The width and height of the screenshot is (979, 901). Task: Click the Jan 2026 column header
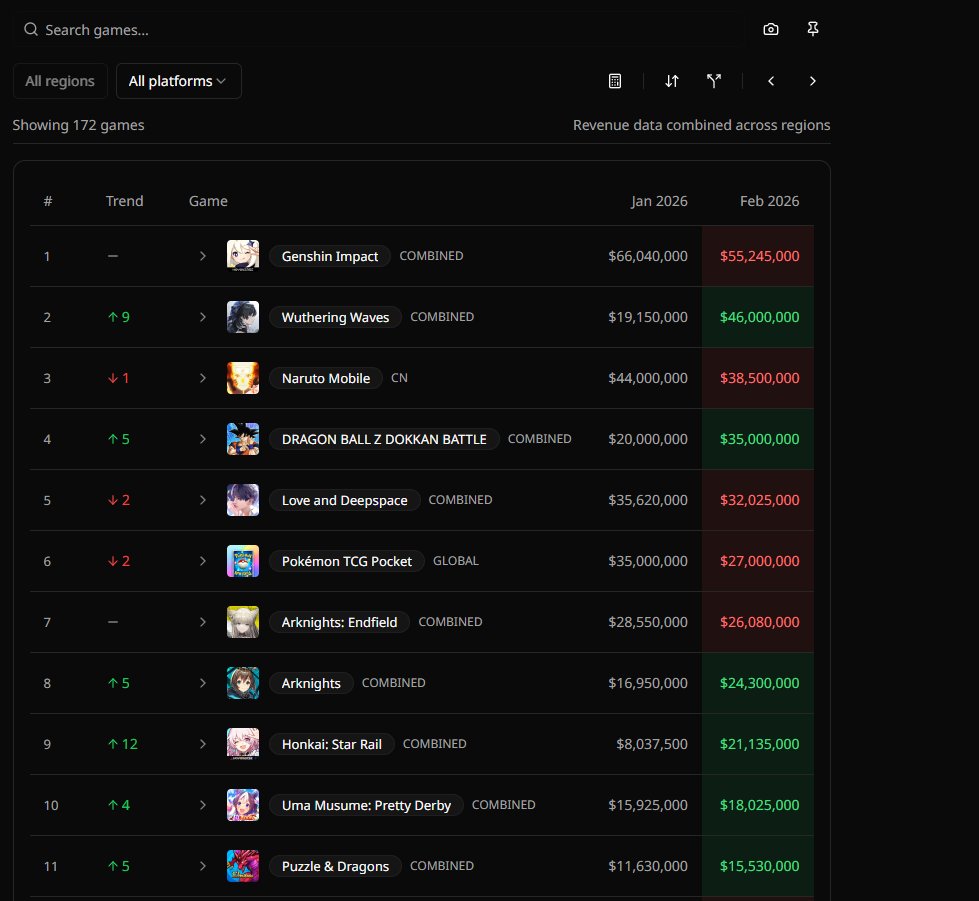[x=659, y=201]
